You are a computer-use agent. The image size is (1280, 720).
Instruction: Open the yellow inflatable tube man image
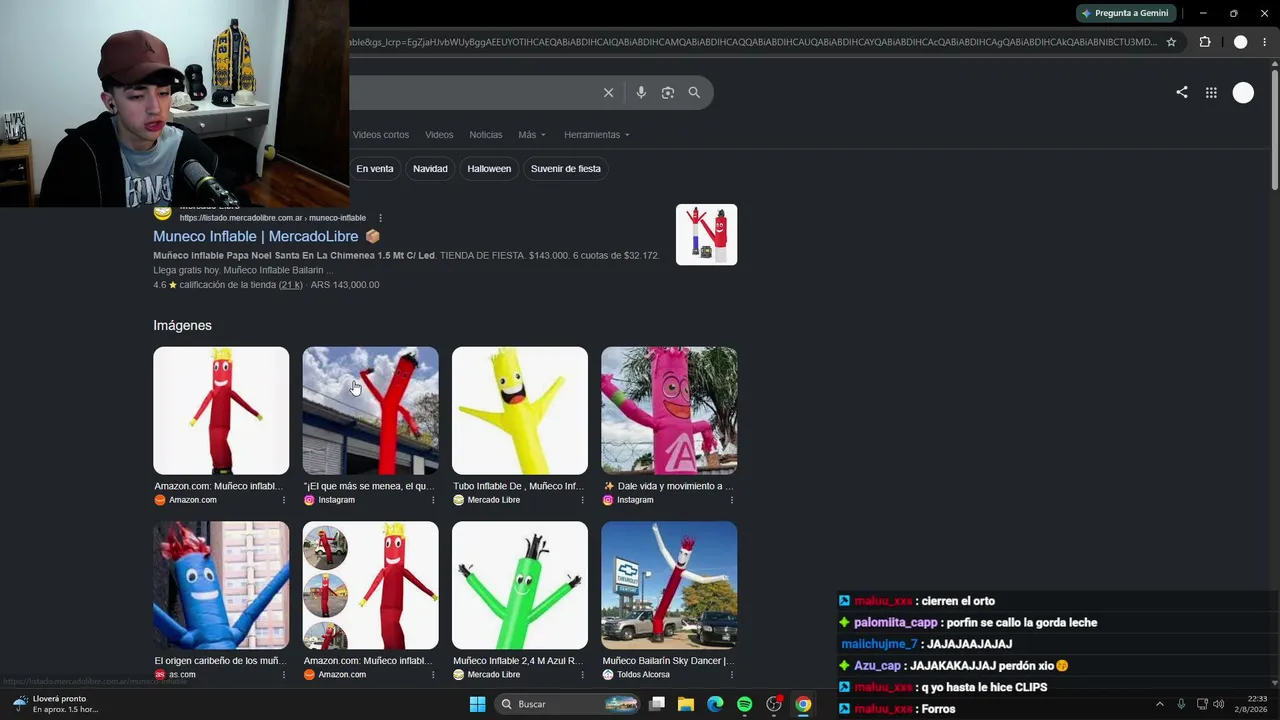click(520, 411)
